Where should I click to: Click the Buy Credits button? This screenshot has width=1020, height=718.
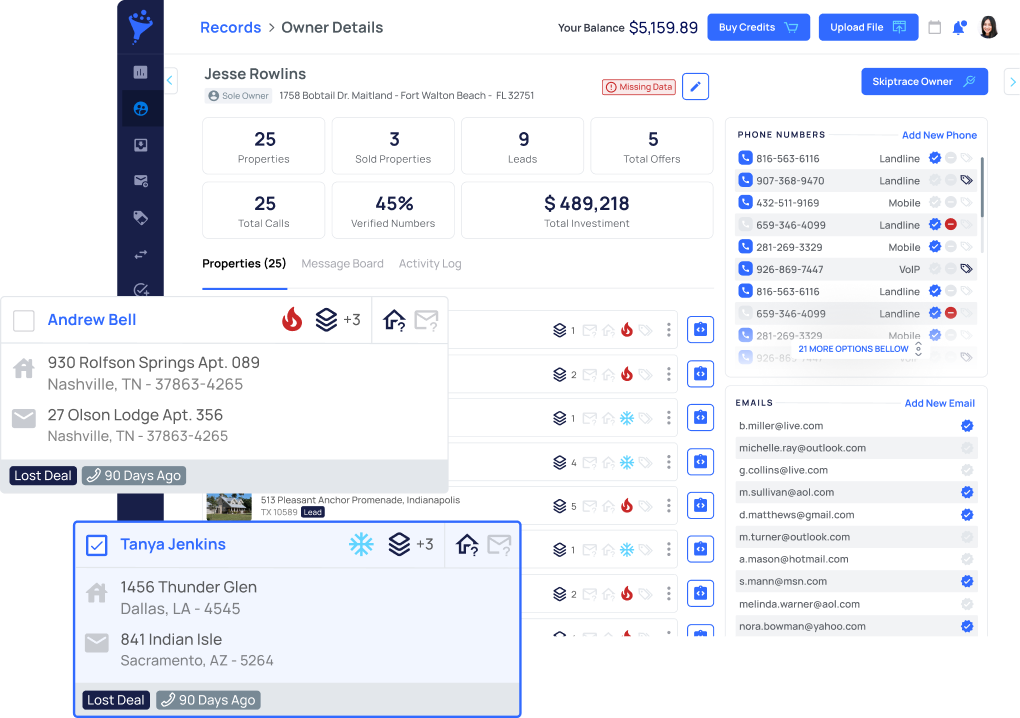[758, 27]
